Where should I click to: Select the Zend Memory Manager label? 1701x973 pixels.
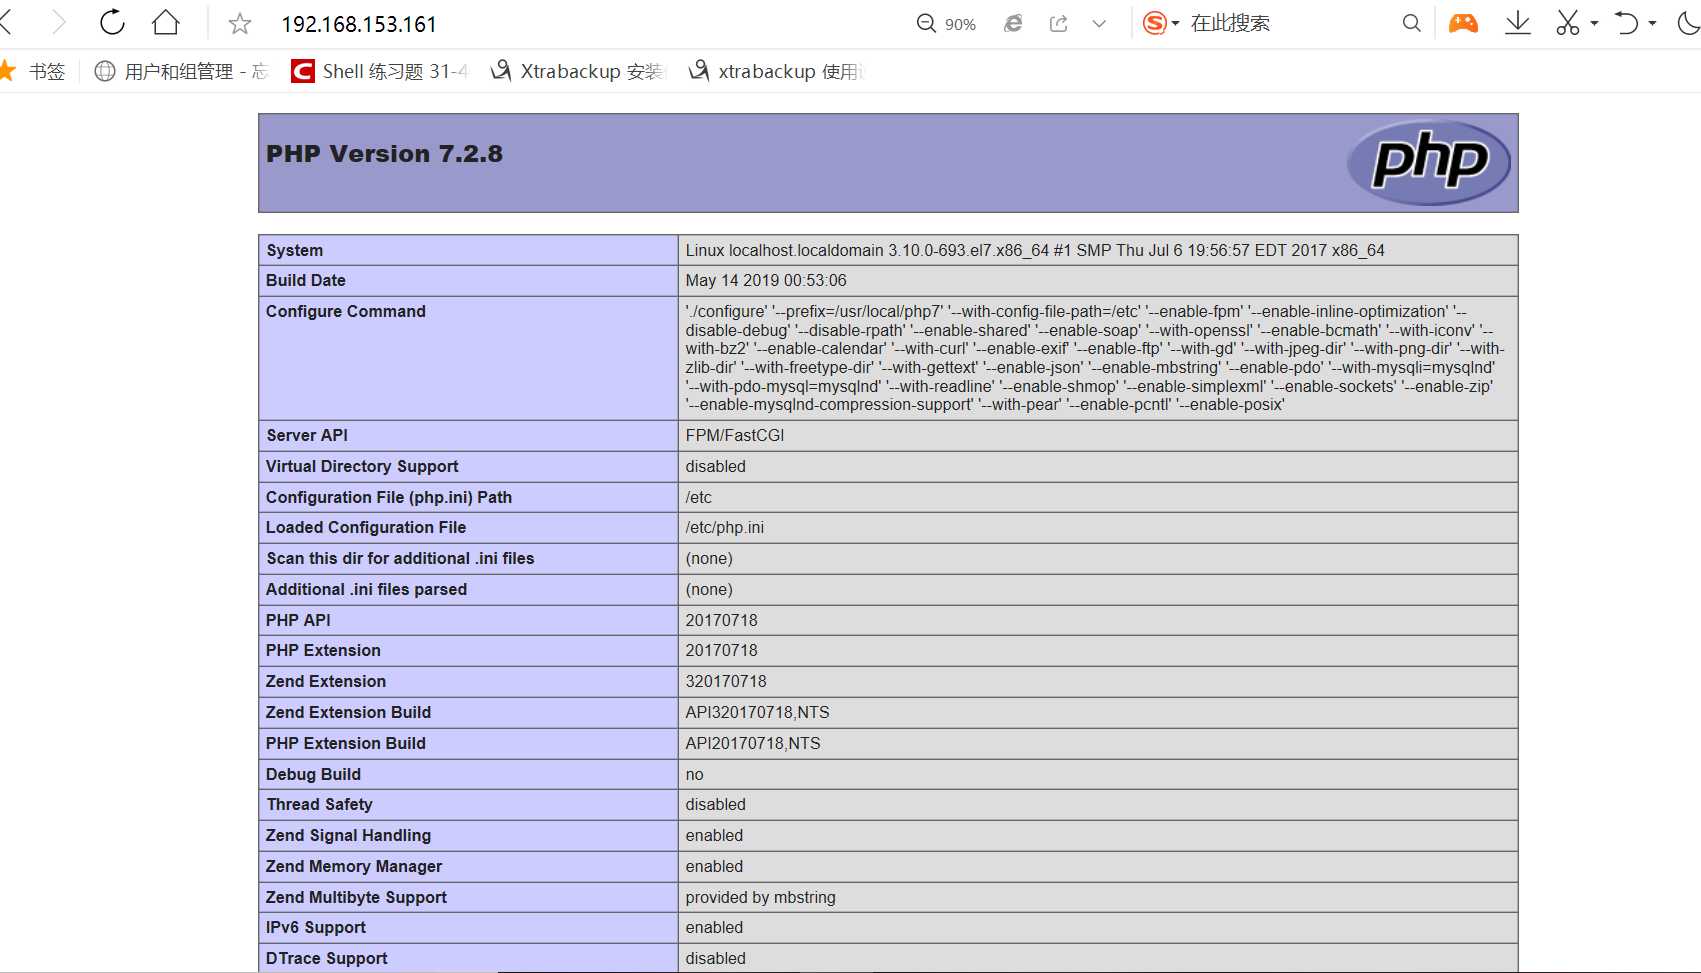click(354, 866)
